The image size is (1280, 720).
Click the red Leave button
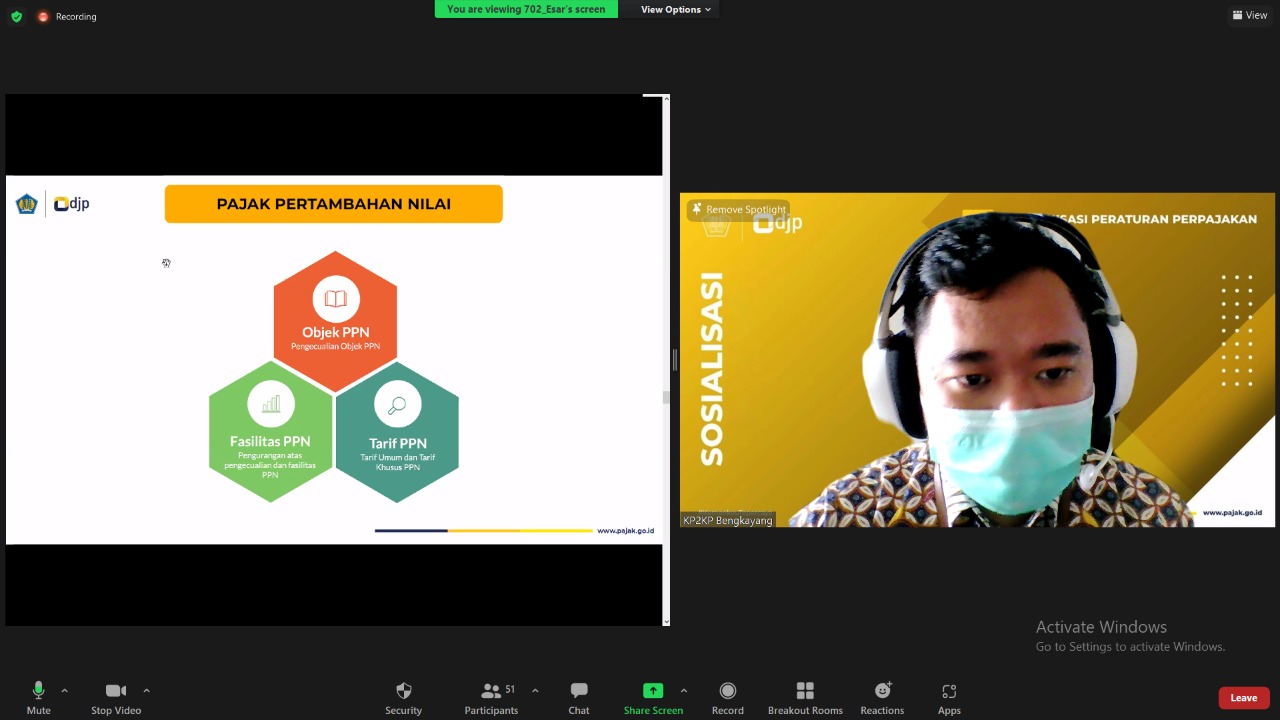(x=1244, y=698)
